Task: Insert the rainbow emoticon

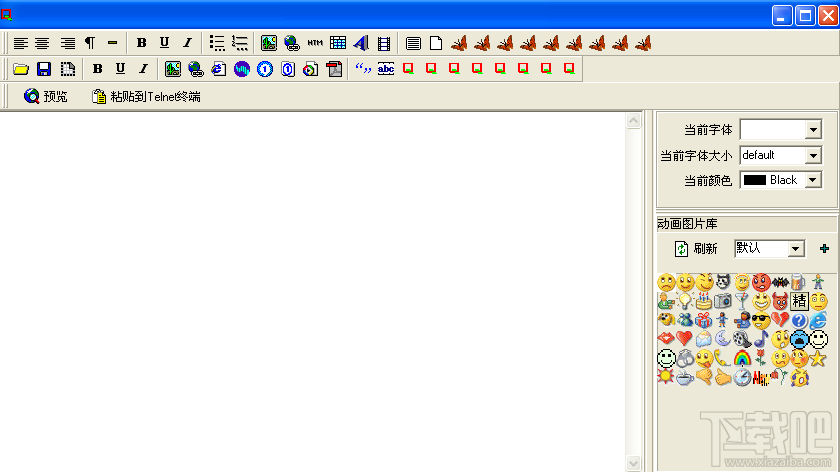Action: coord(742,358)
